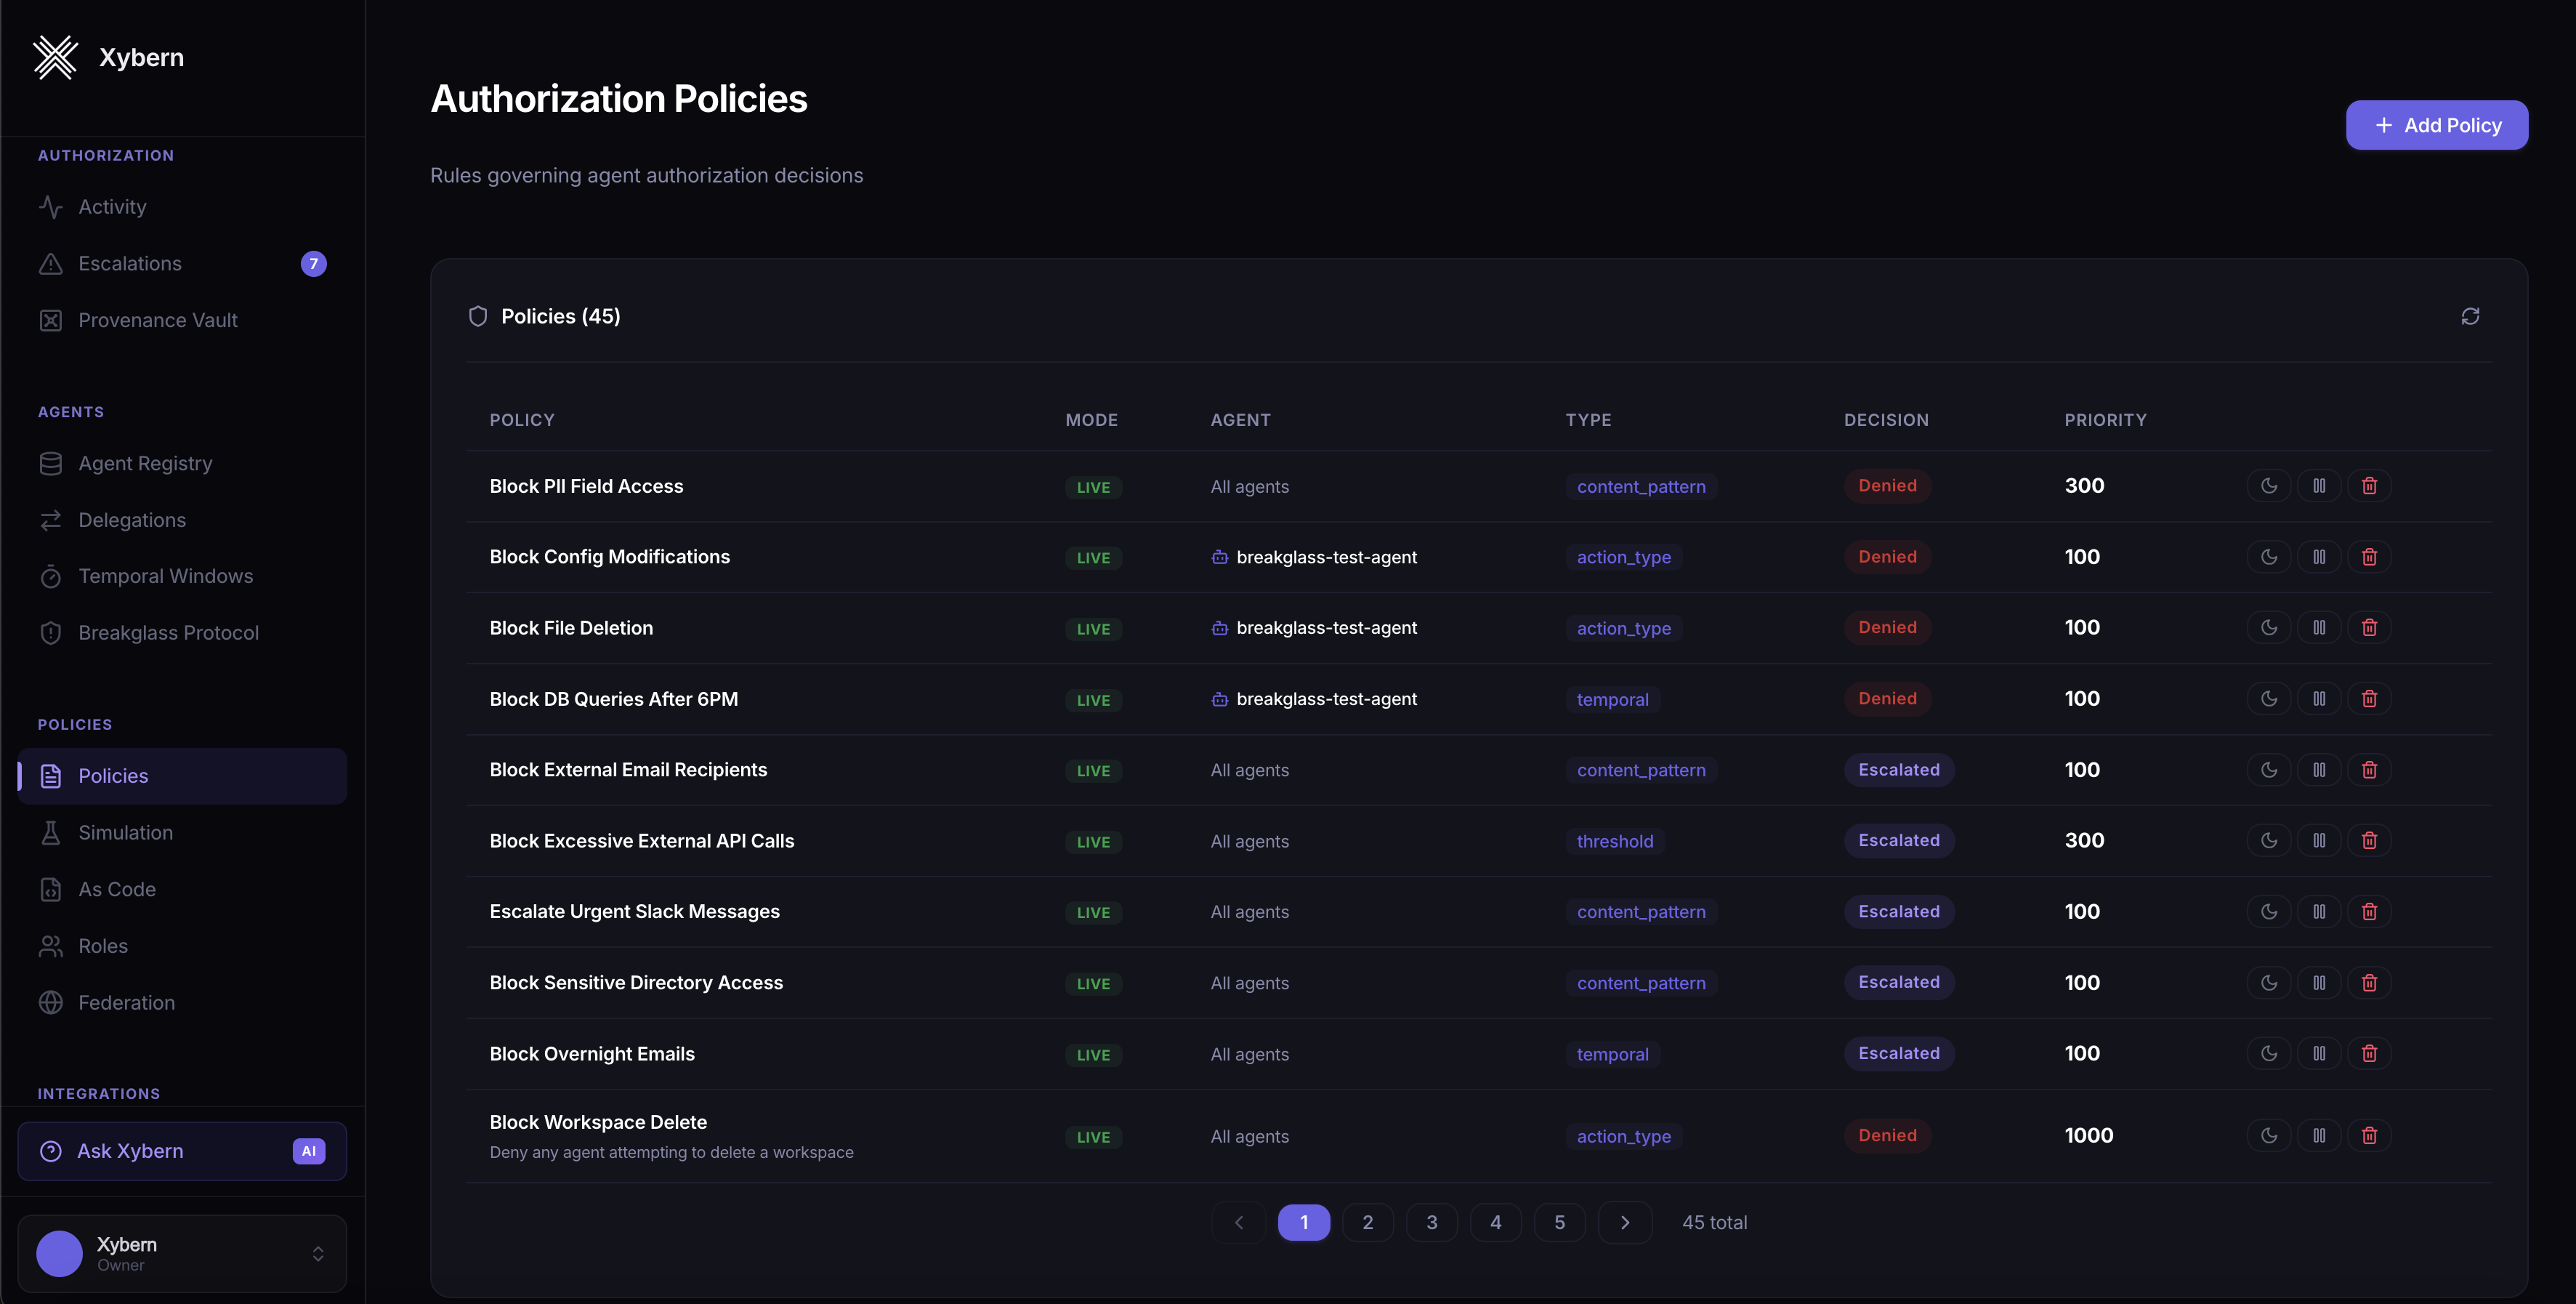Open Breakglass Protocol page
The width and height of the screenshot is (2576, 1304).
pyautogui.click(x=168, y=633)
